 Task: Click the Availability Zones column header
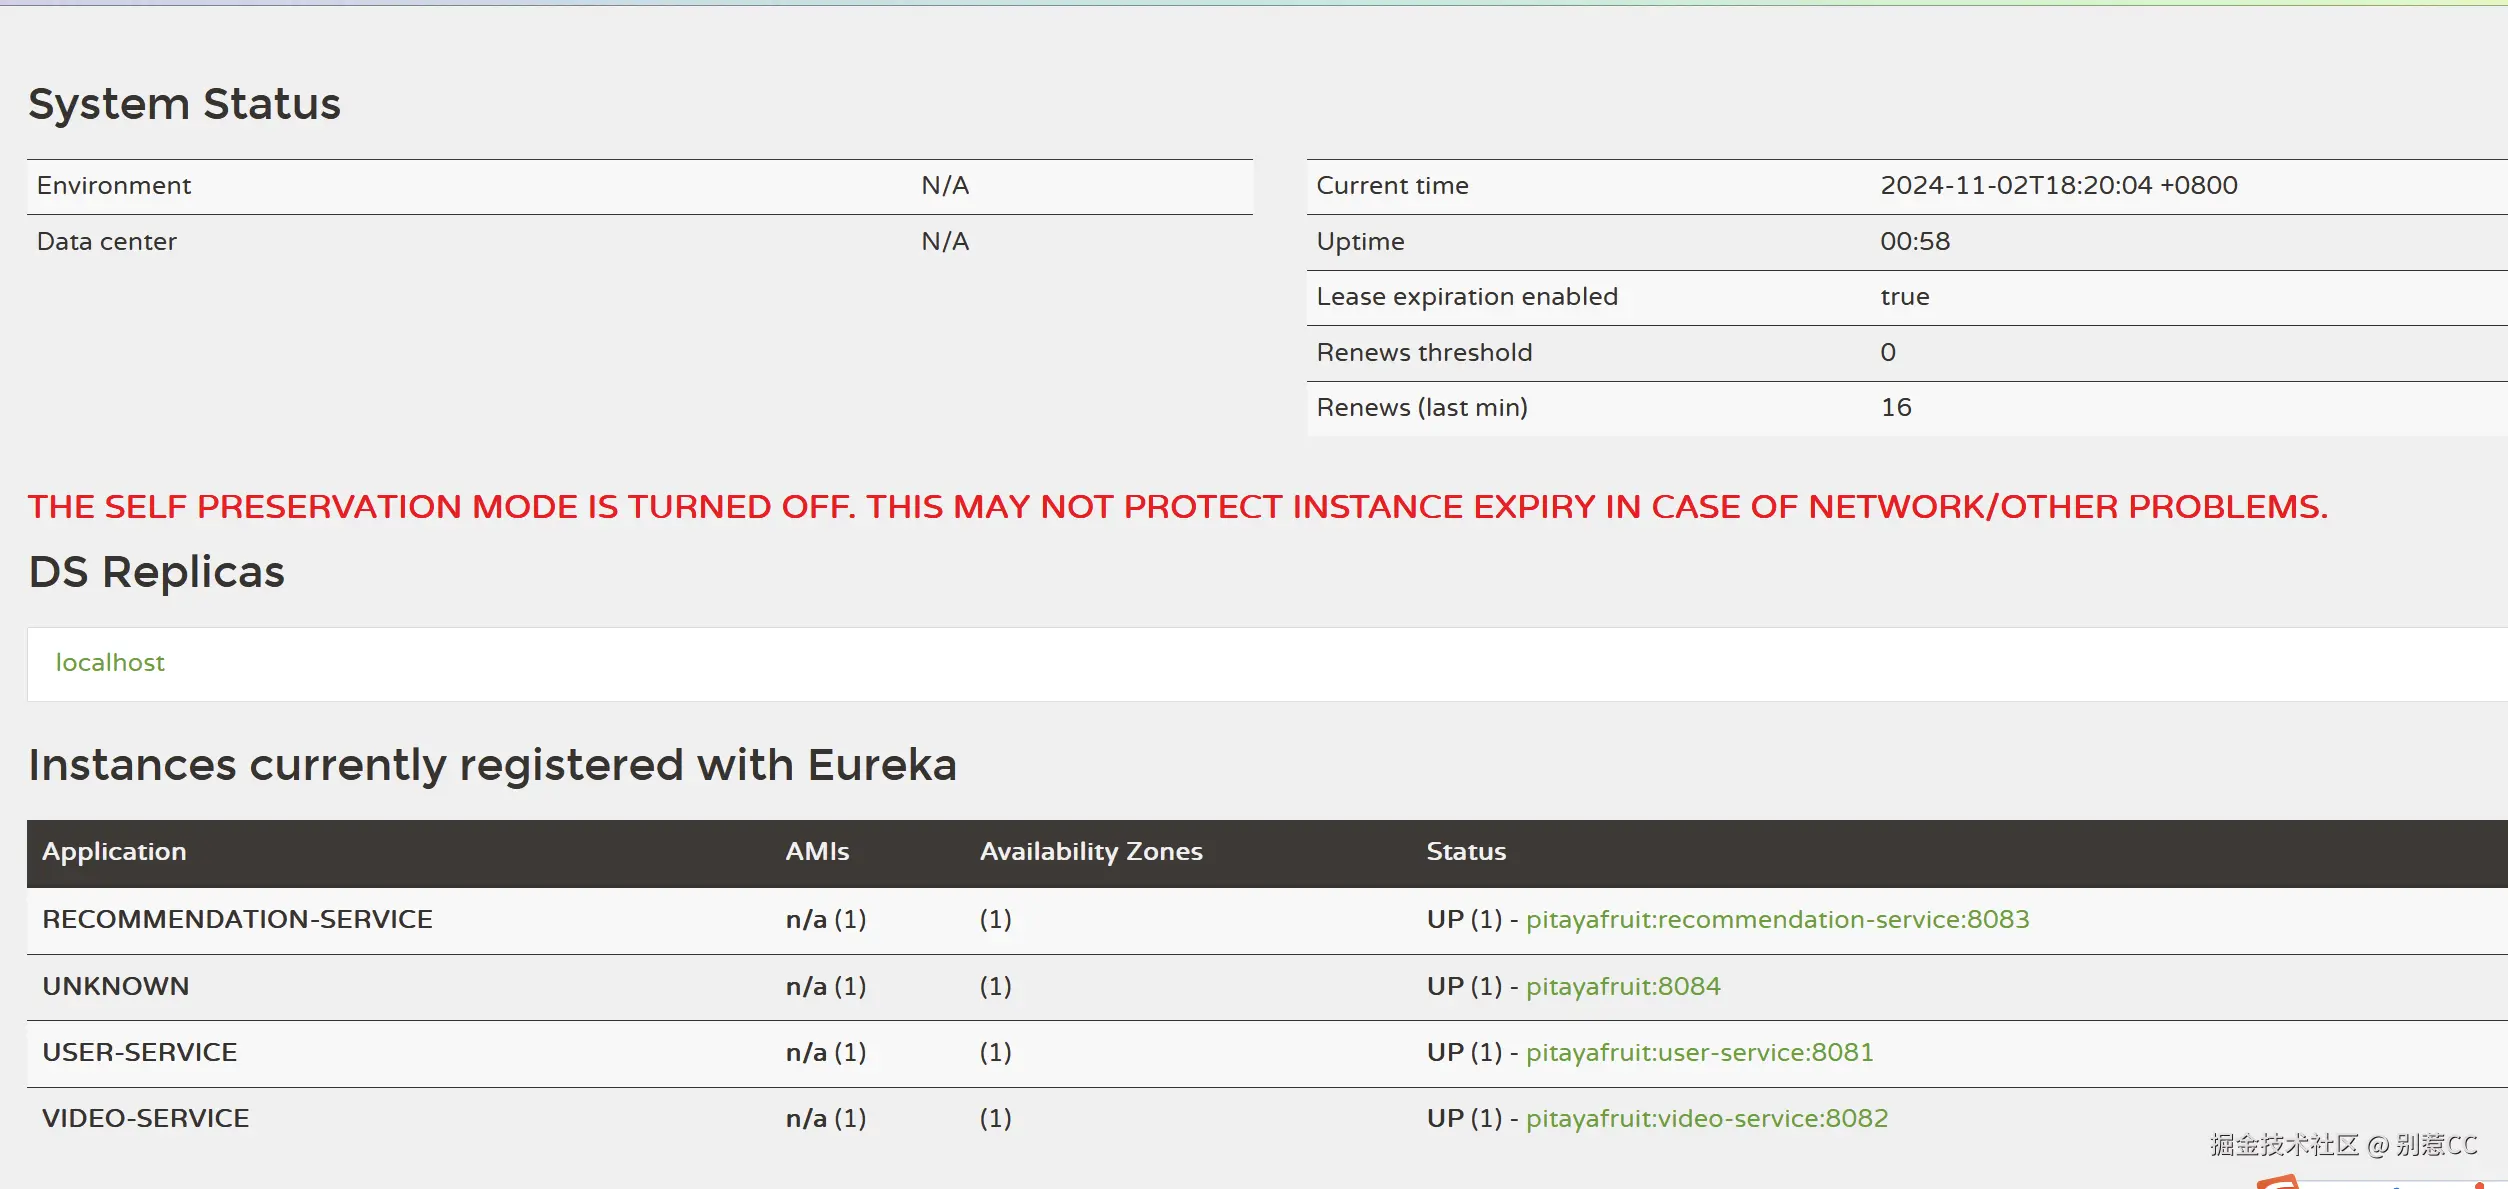(x=1090, y=852)
